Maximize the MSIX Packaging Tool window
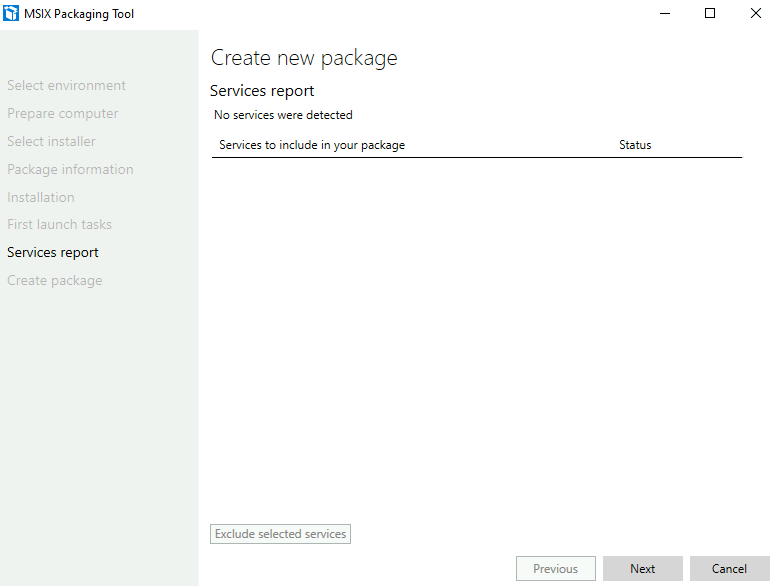774x586 pixels. (x=710, y=13)
